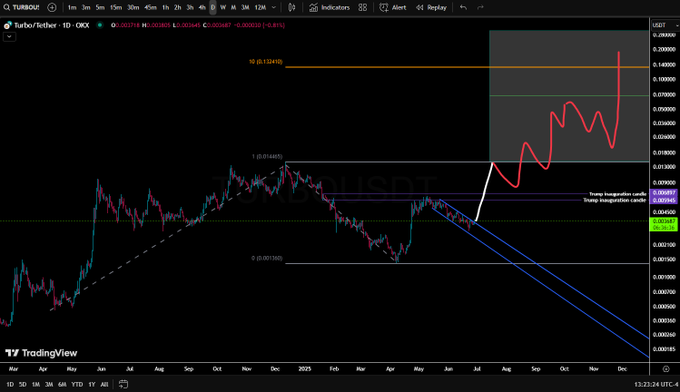
Task: Click the TradingView logo
Action: pos(41,353)
